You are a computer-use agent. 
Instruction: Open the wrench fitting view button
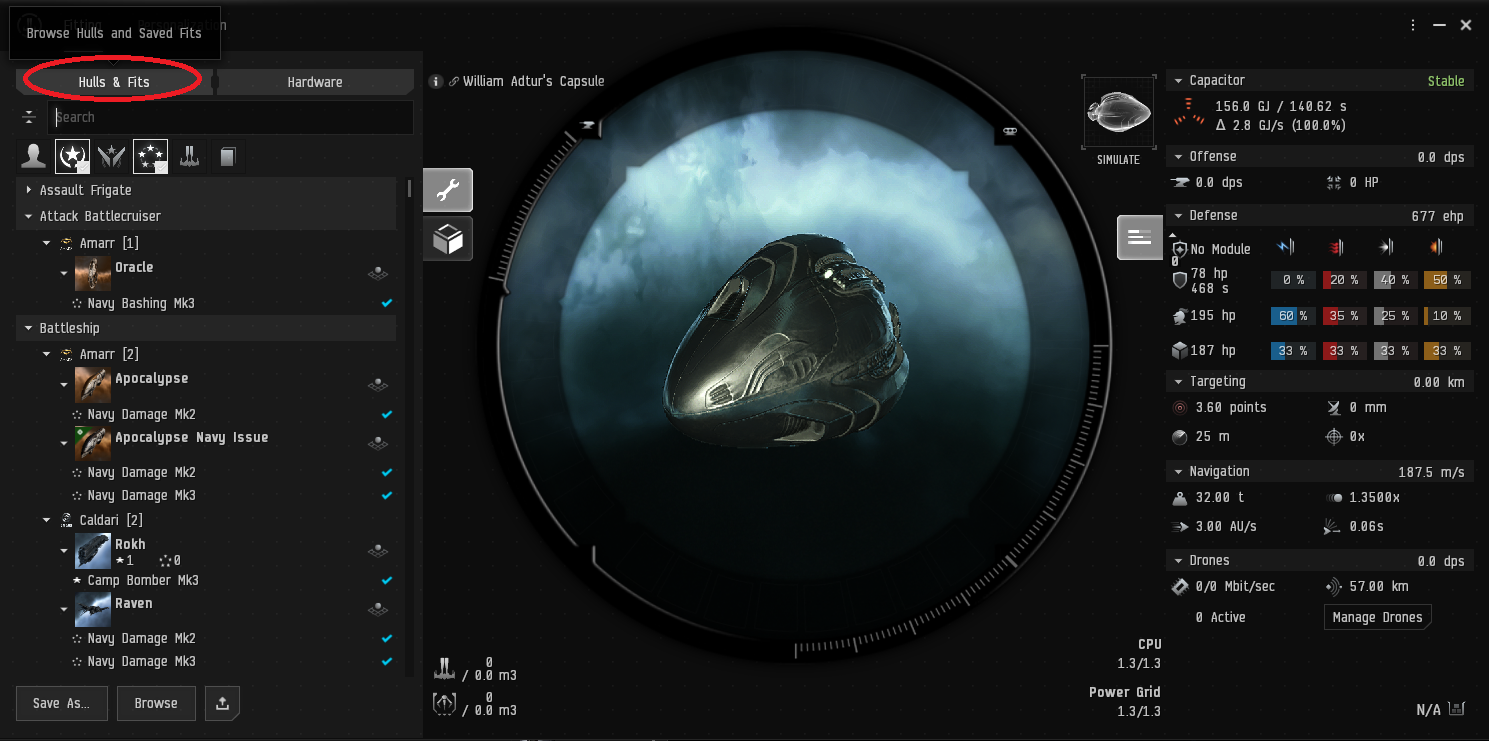[448, 190]
